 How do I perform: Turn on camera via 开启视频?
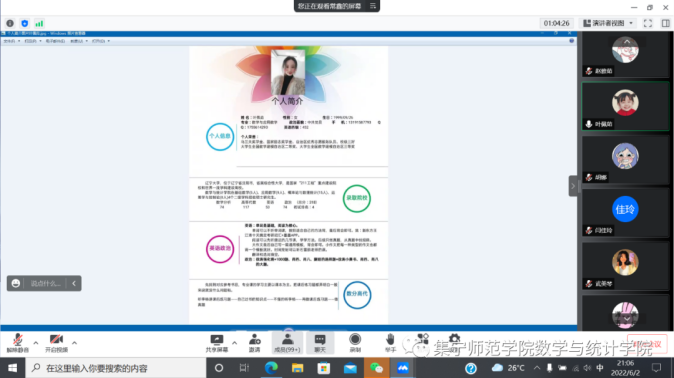point(56,343)
